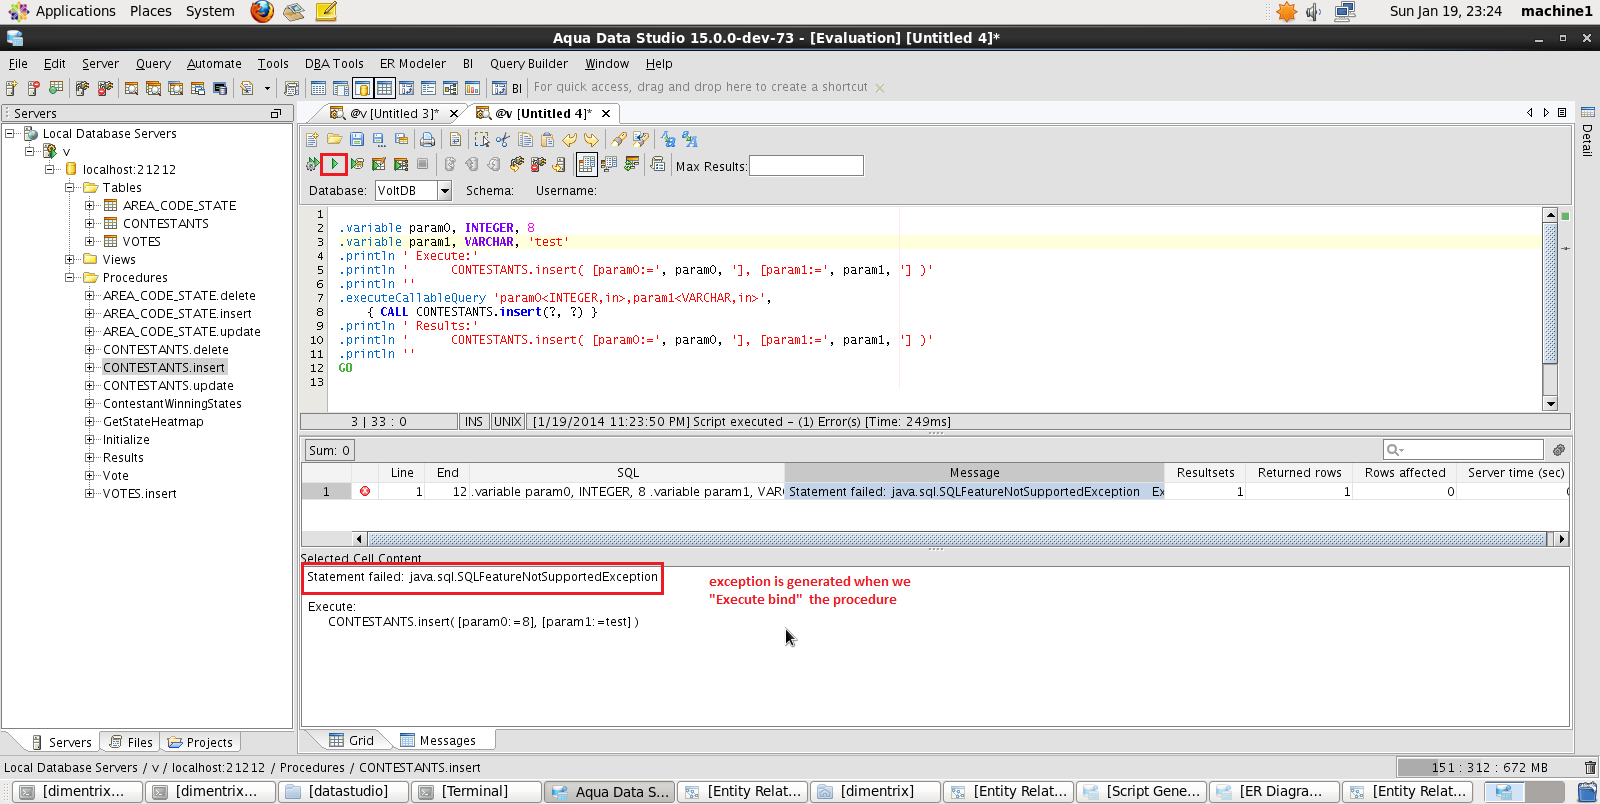Save the script with the floppy disk icon

click(x=356, y=140)
